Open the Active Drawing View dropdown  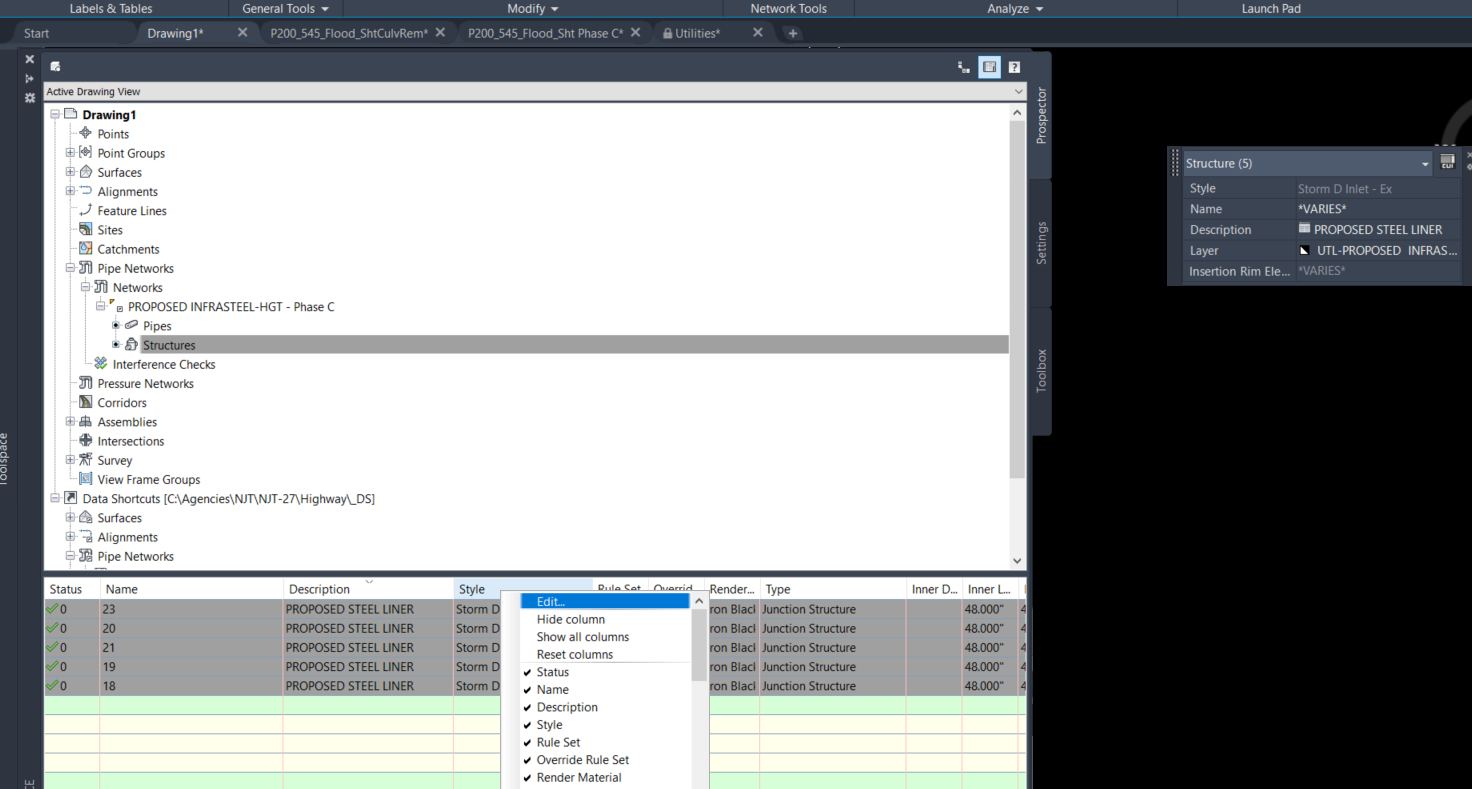pos(1019,91)
